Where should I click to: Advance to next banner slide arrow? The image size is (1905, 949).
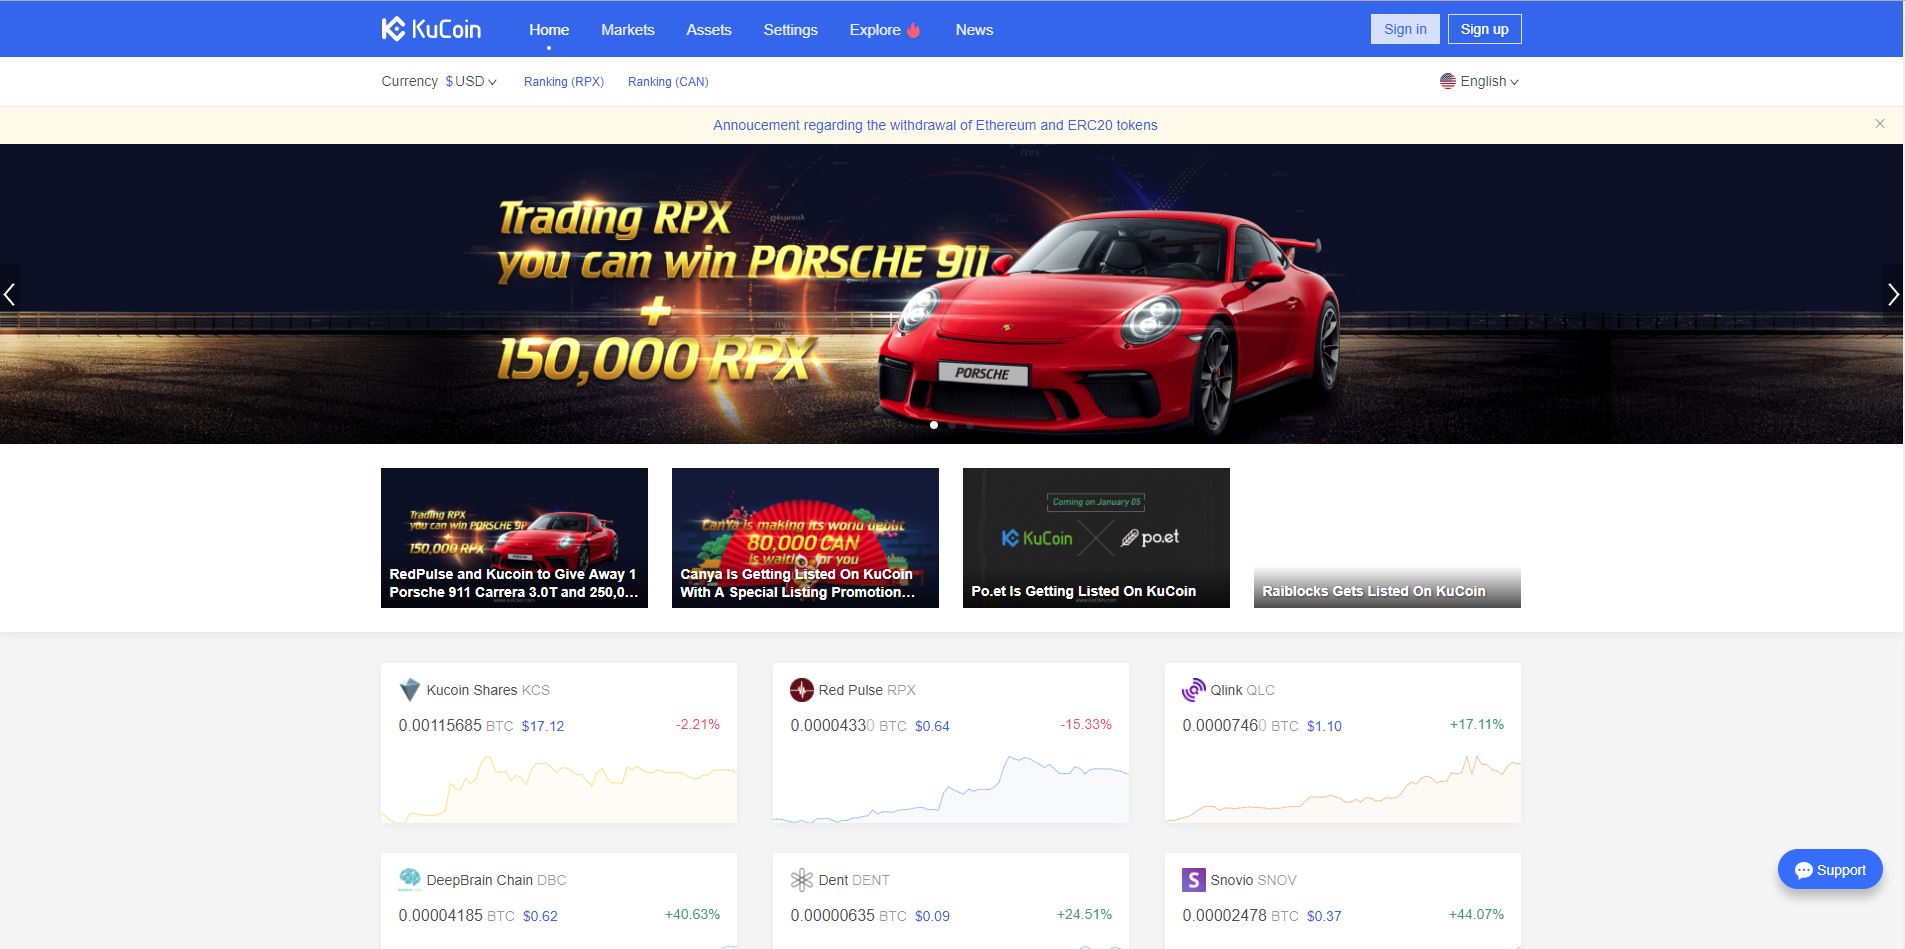coord(1893,294)
